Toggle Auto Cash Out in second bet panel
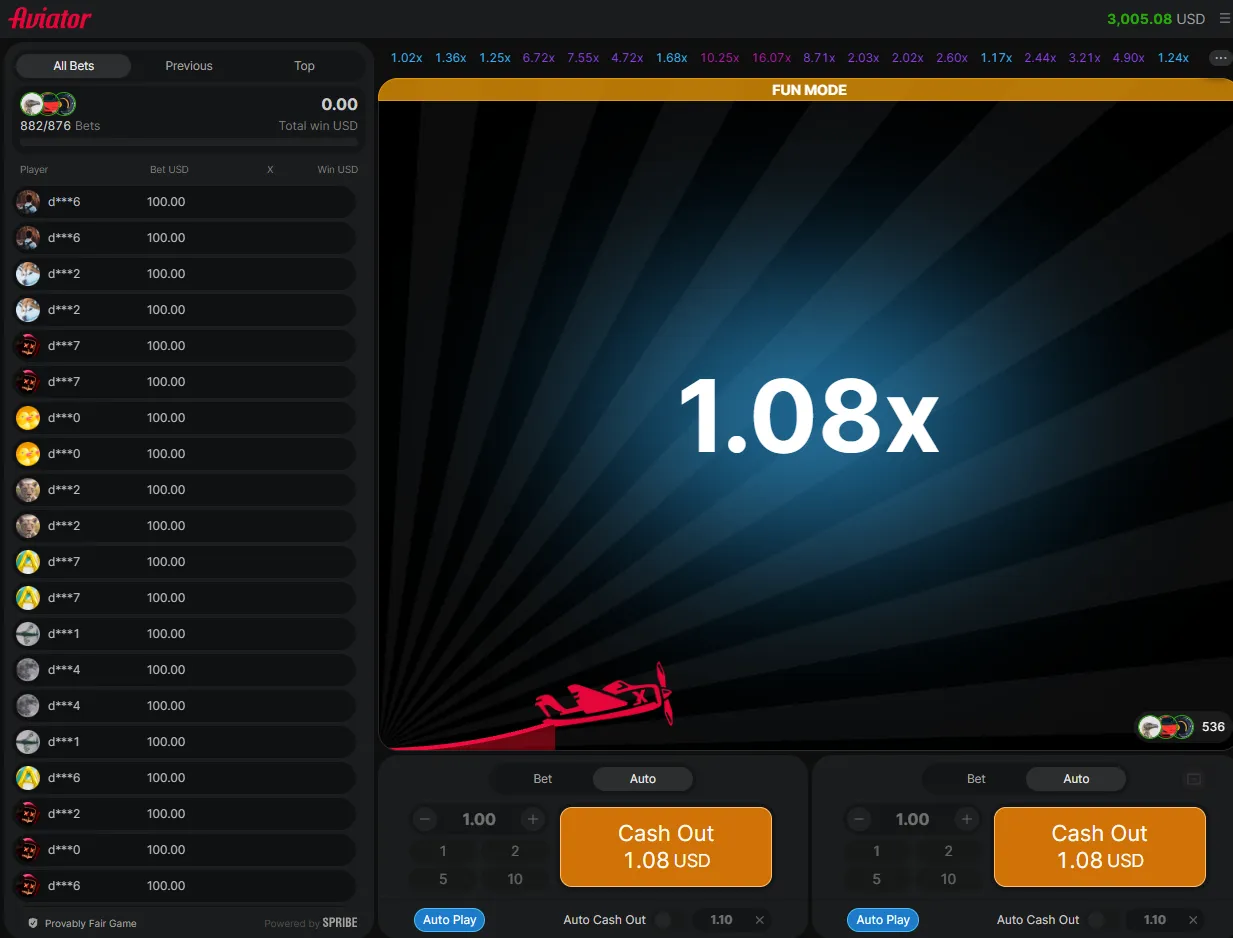Image resolution: width=1233 pixels, height=938 pixels. click(1103, 920)
